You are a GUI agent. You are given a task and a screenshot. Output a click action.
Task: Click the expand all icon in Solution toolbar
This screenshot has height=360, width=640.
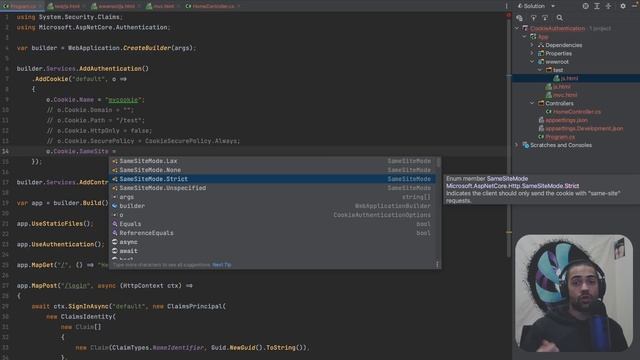(597, 6)
